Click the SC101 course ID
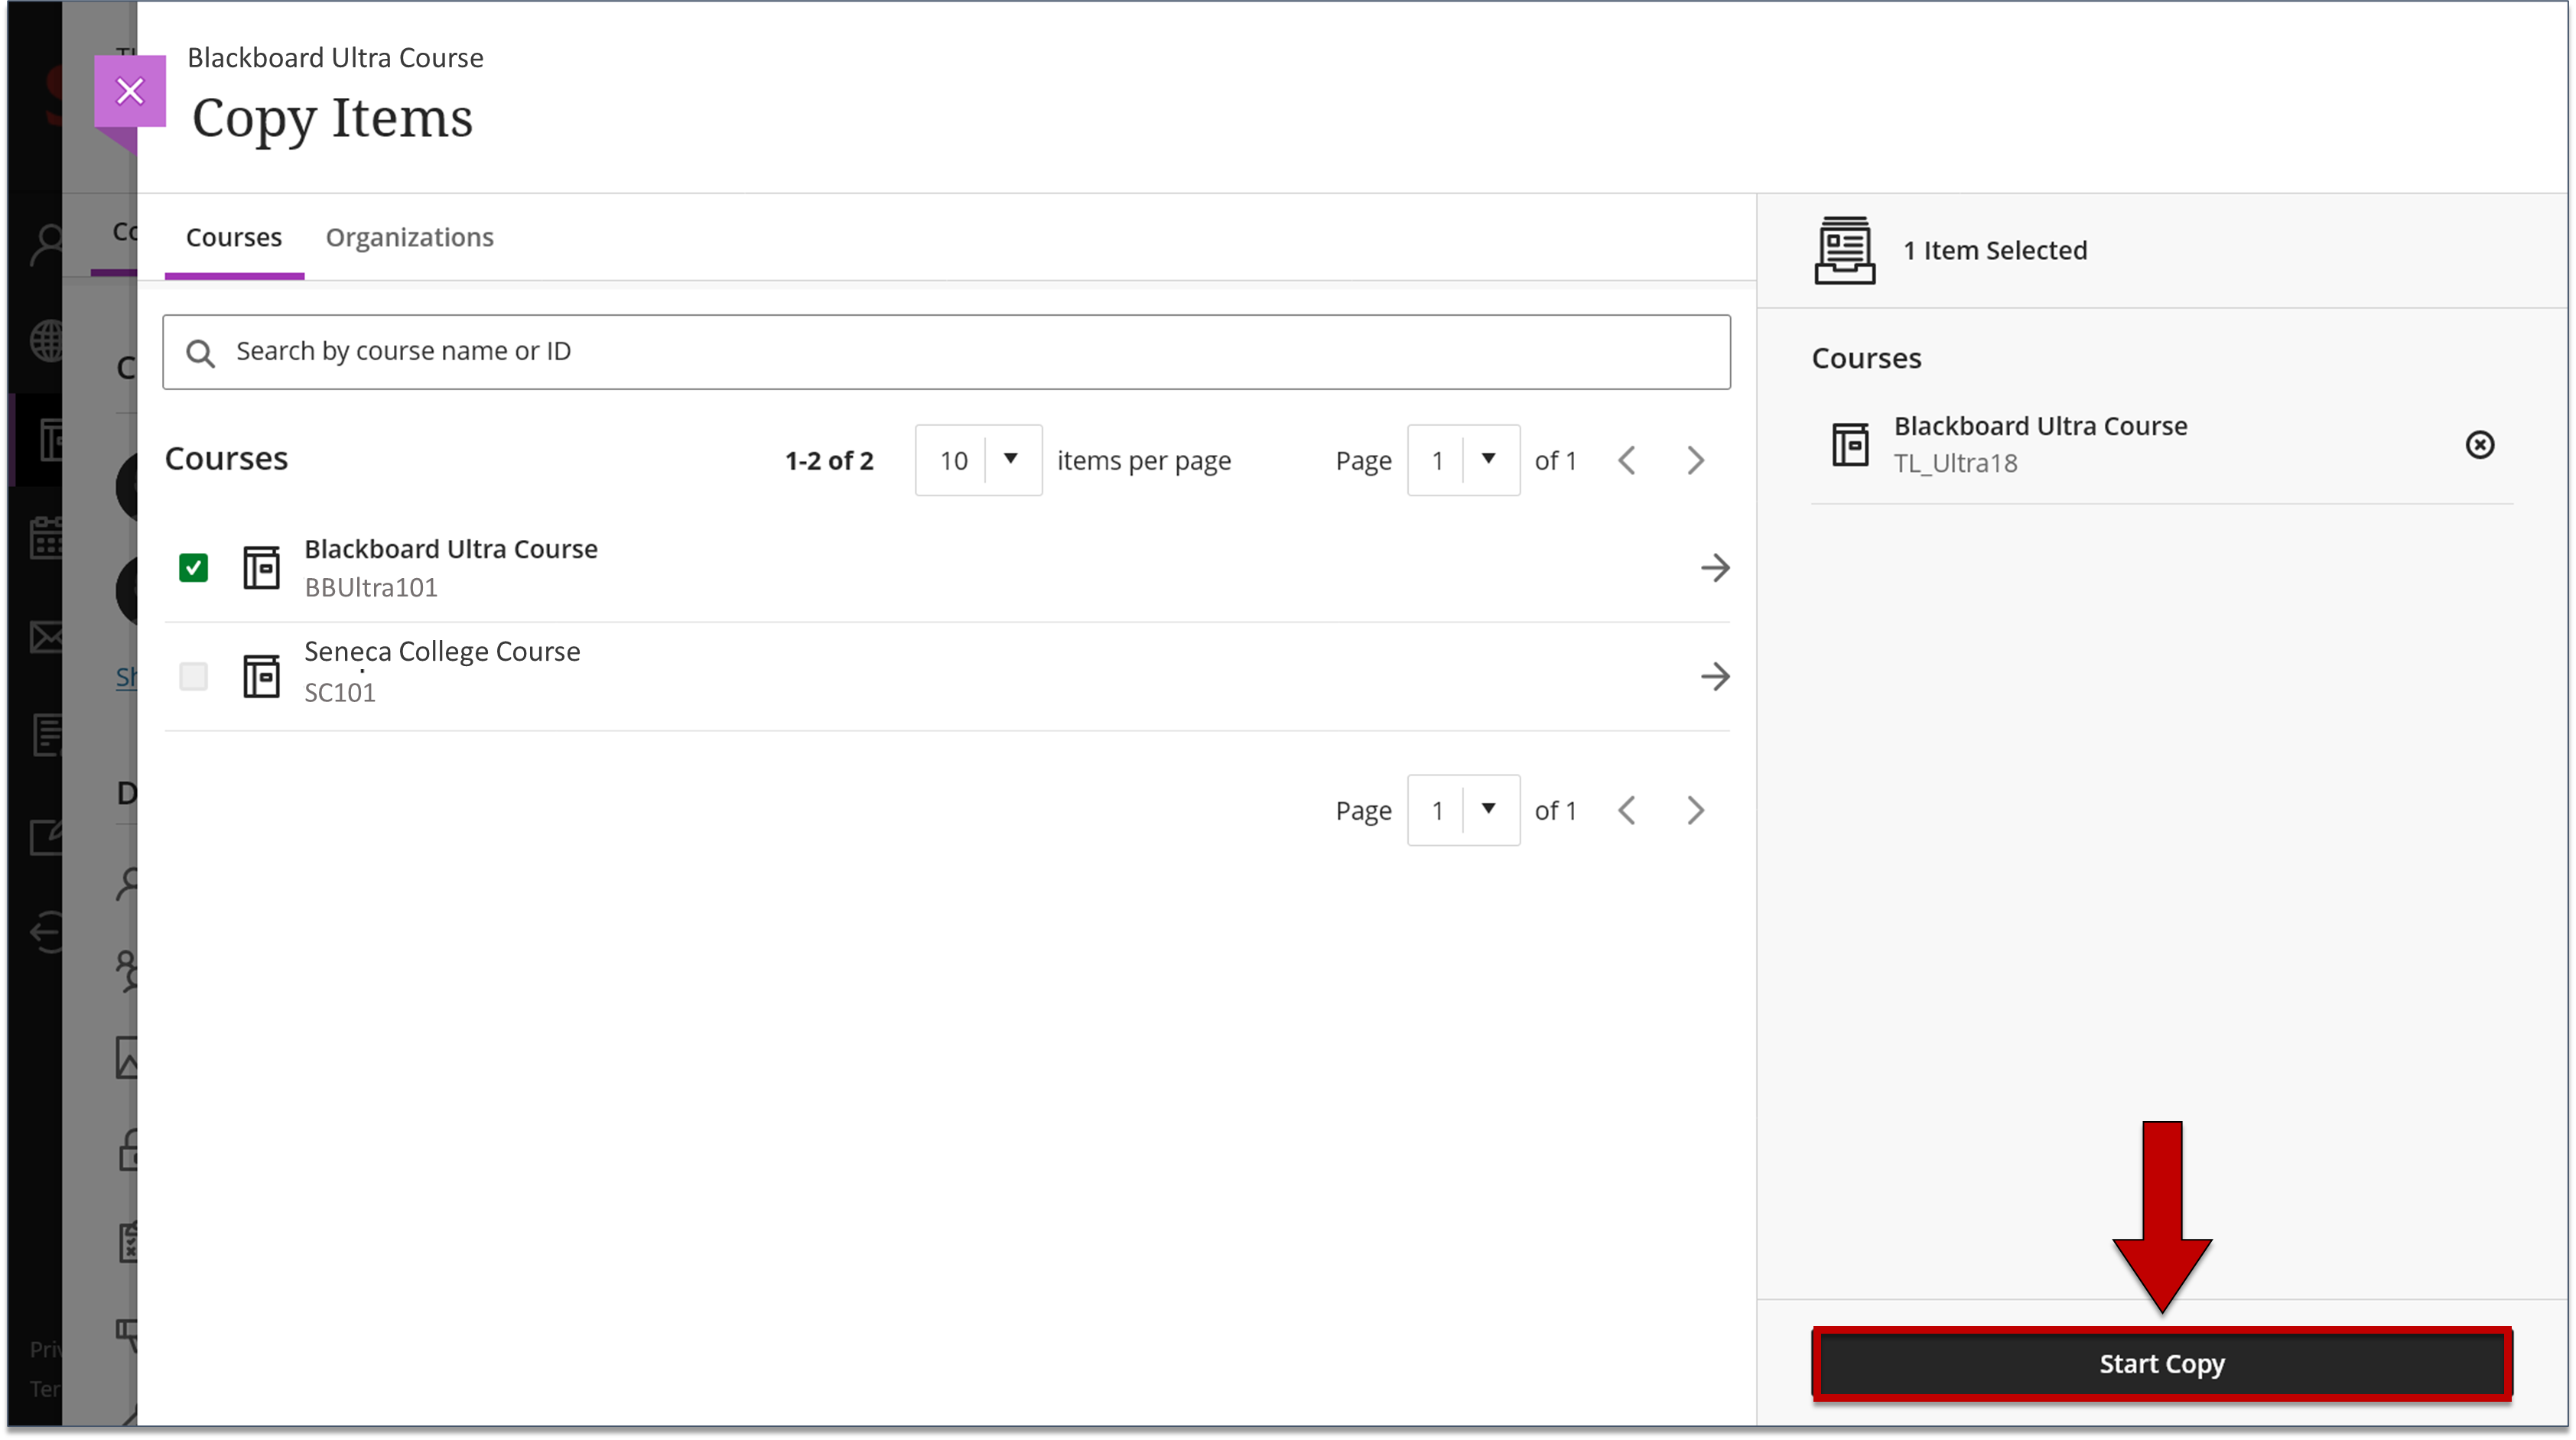 pos(340,693)
